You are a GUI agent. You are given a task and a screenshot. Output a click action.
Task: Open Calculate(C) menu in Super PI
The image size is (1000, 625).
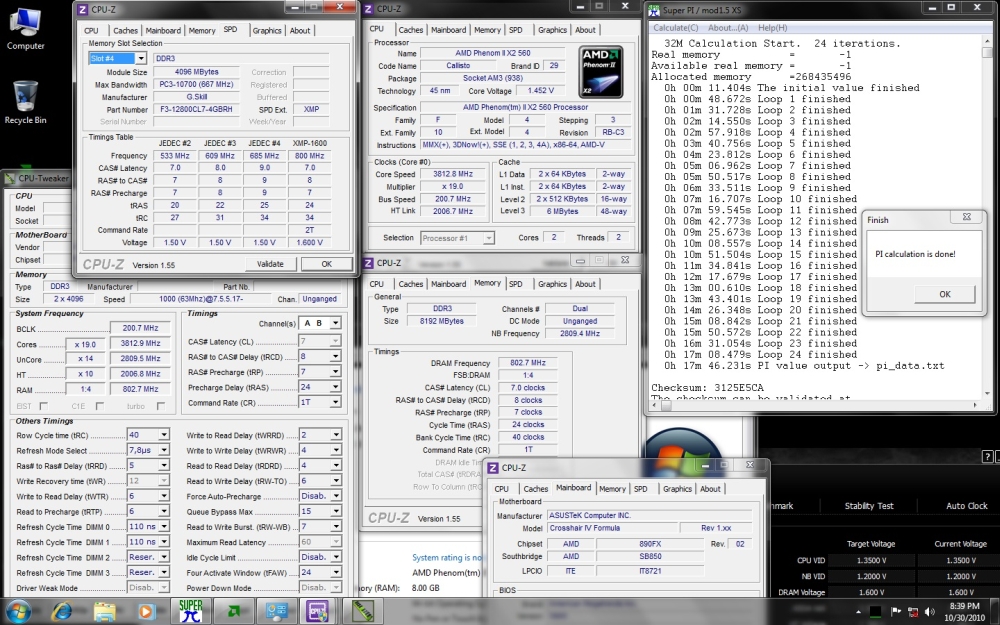point(675,28)
